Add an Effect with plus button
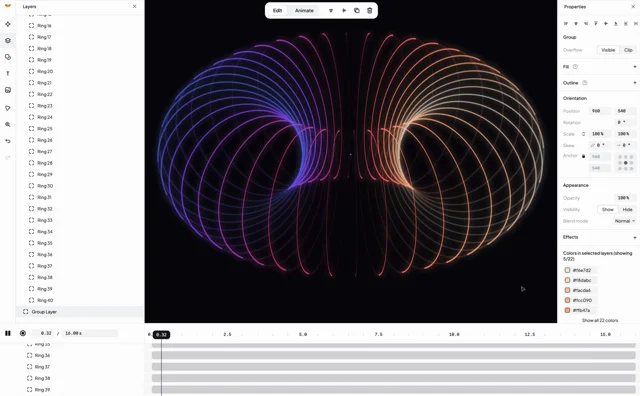The image size is (640, 396). click(635, 237)
